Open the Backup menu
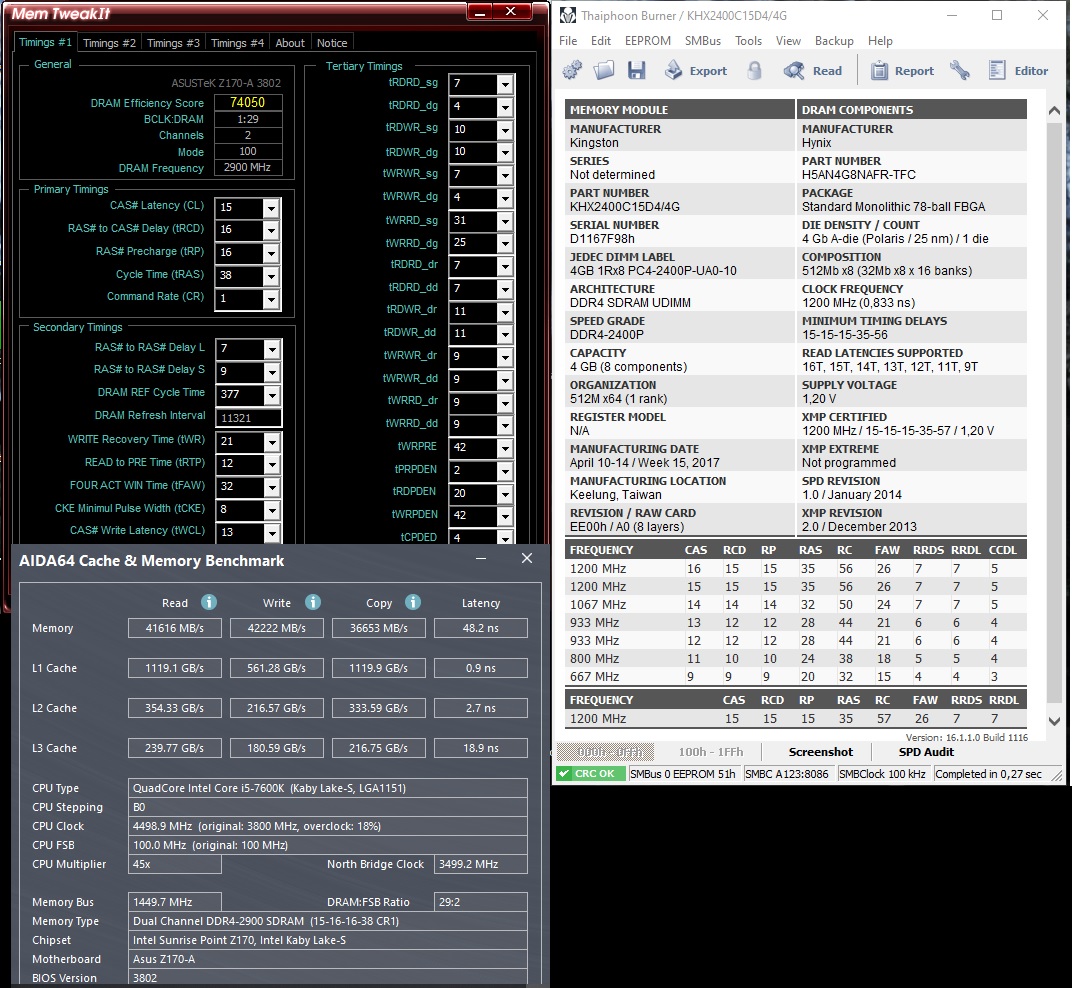Screen dimensions: 1072x988 (x=834, y=41)
